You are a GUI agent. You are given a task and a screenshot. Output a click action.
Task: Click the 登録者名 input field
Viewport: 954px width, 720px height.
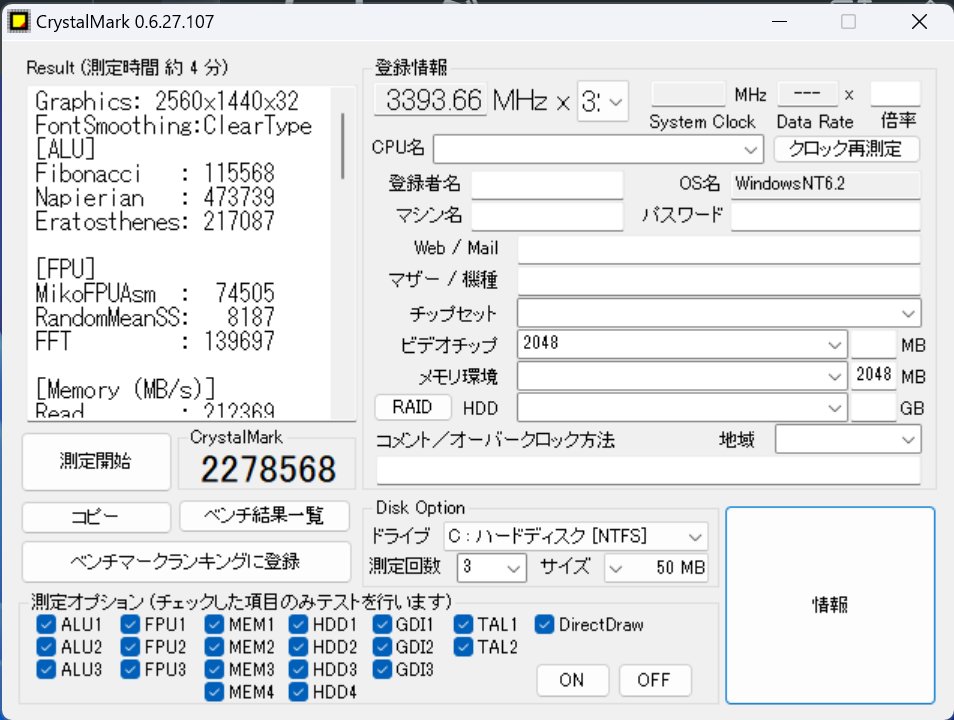[x=547, y=185]
